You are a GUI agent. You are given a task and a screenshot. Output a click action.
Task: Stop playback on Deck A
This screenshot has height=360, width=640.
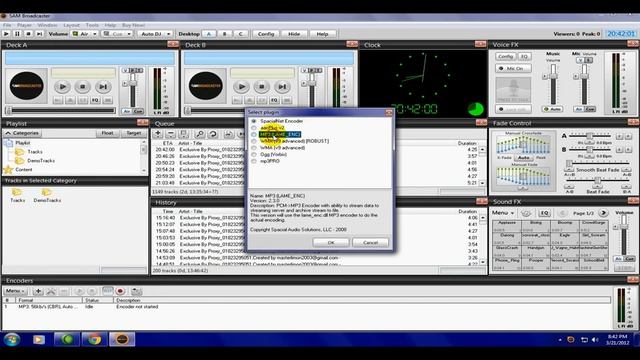point(82,87)
